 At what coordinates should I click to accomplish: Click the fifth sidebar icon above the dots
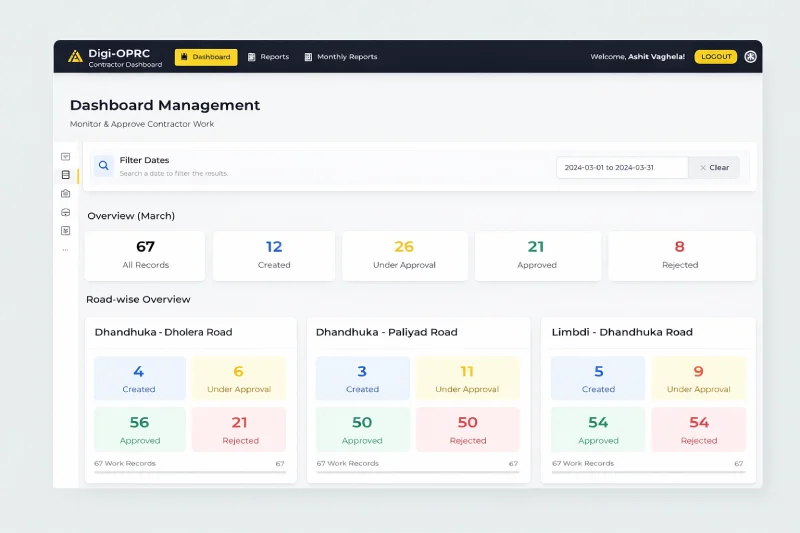pos(65,230)
